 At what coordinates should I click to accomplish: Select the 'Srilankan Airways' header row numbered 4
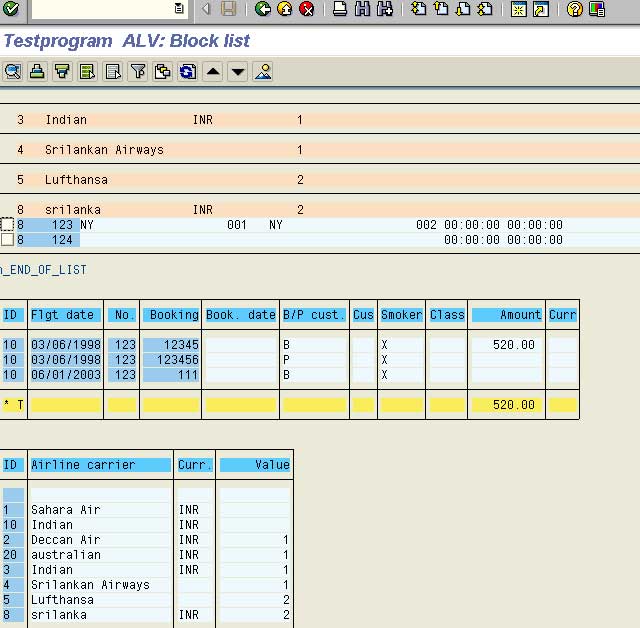point(320,150)
